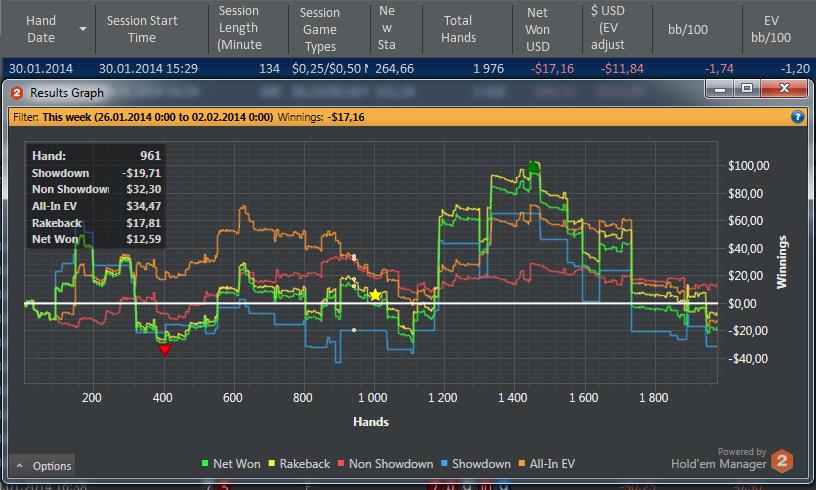Open the help icon in the filter bar
The image size is (816, 490).
pos(797,117)
